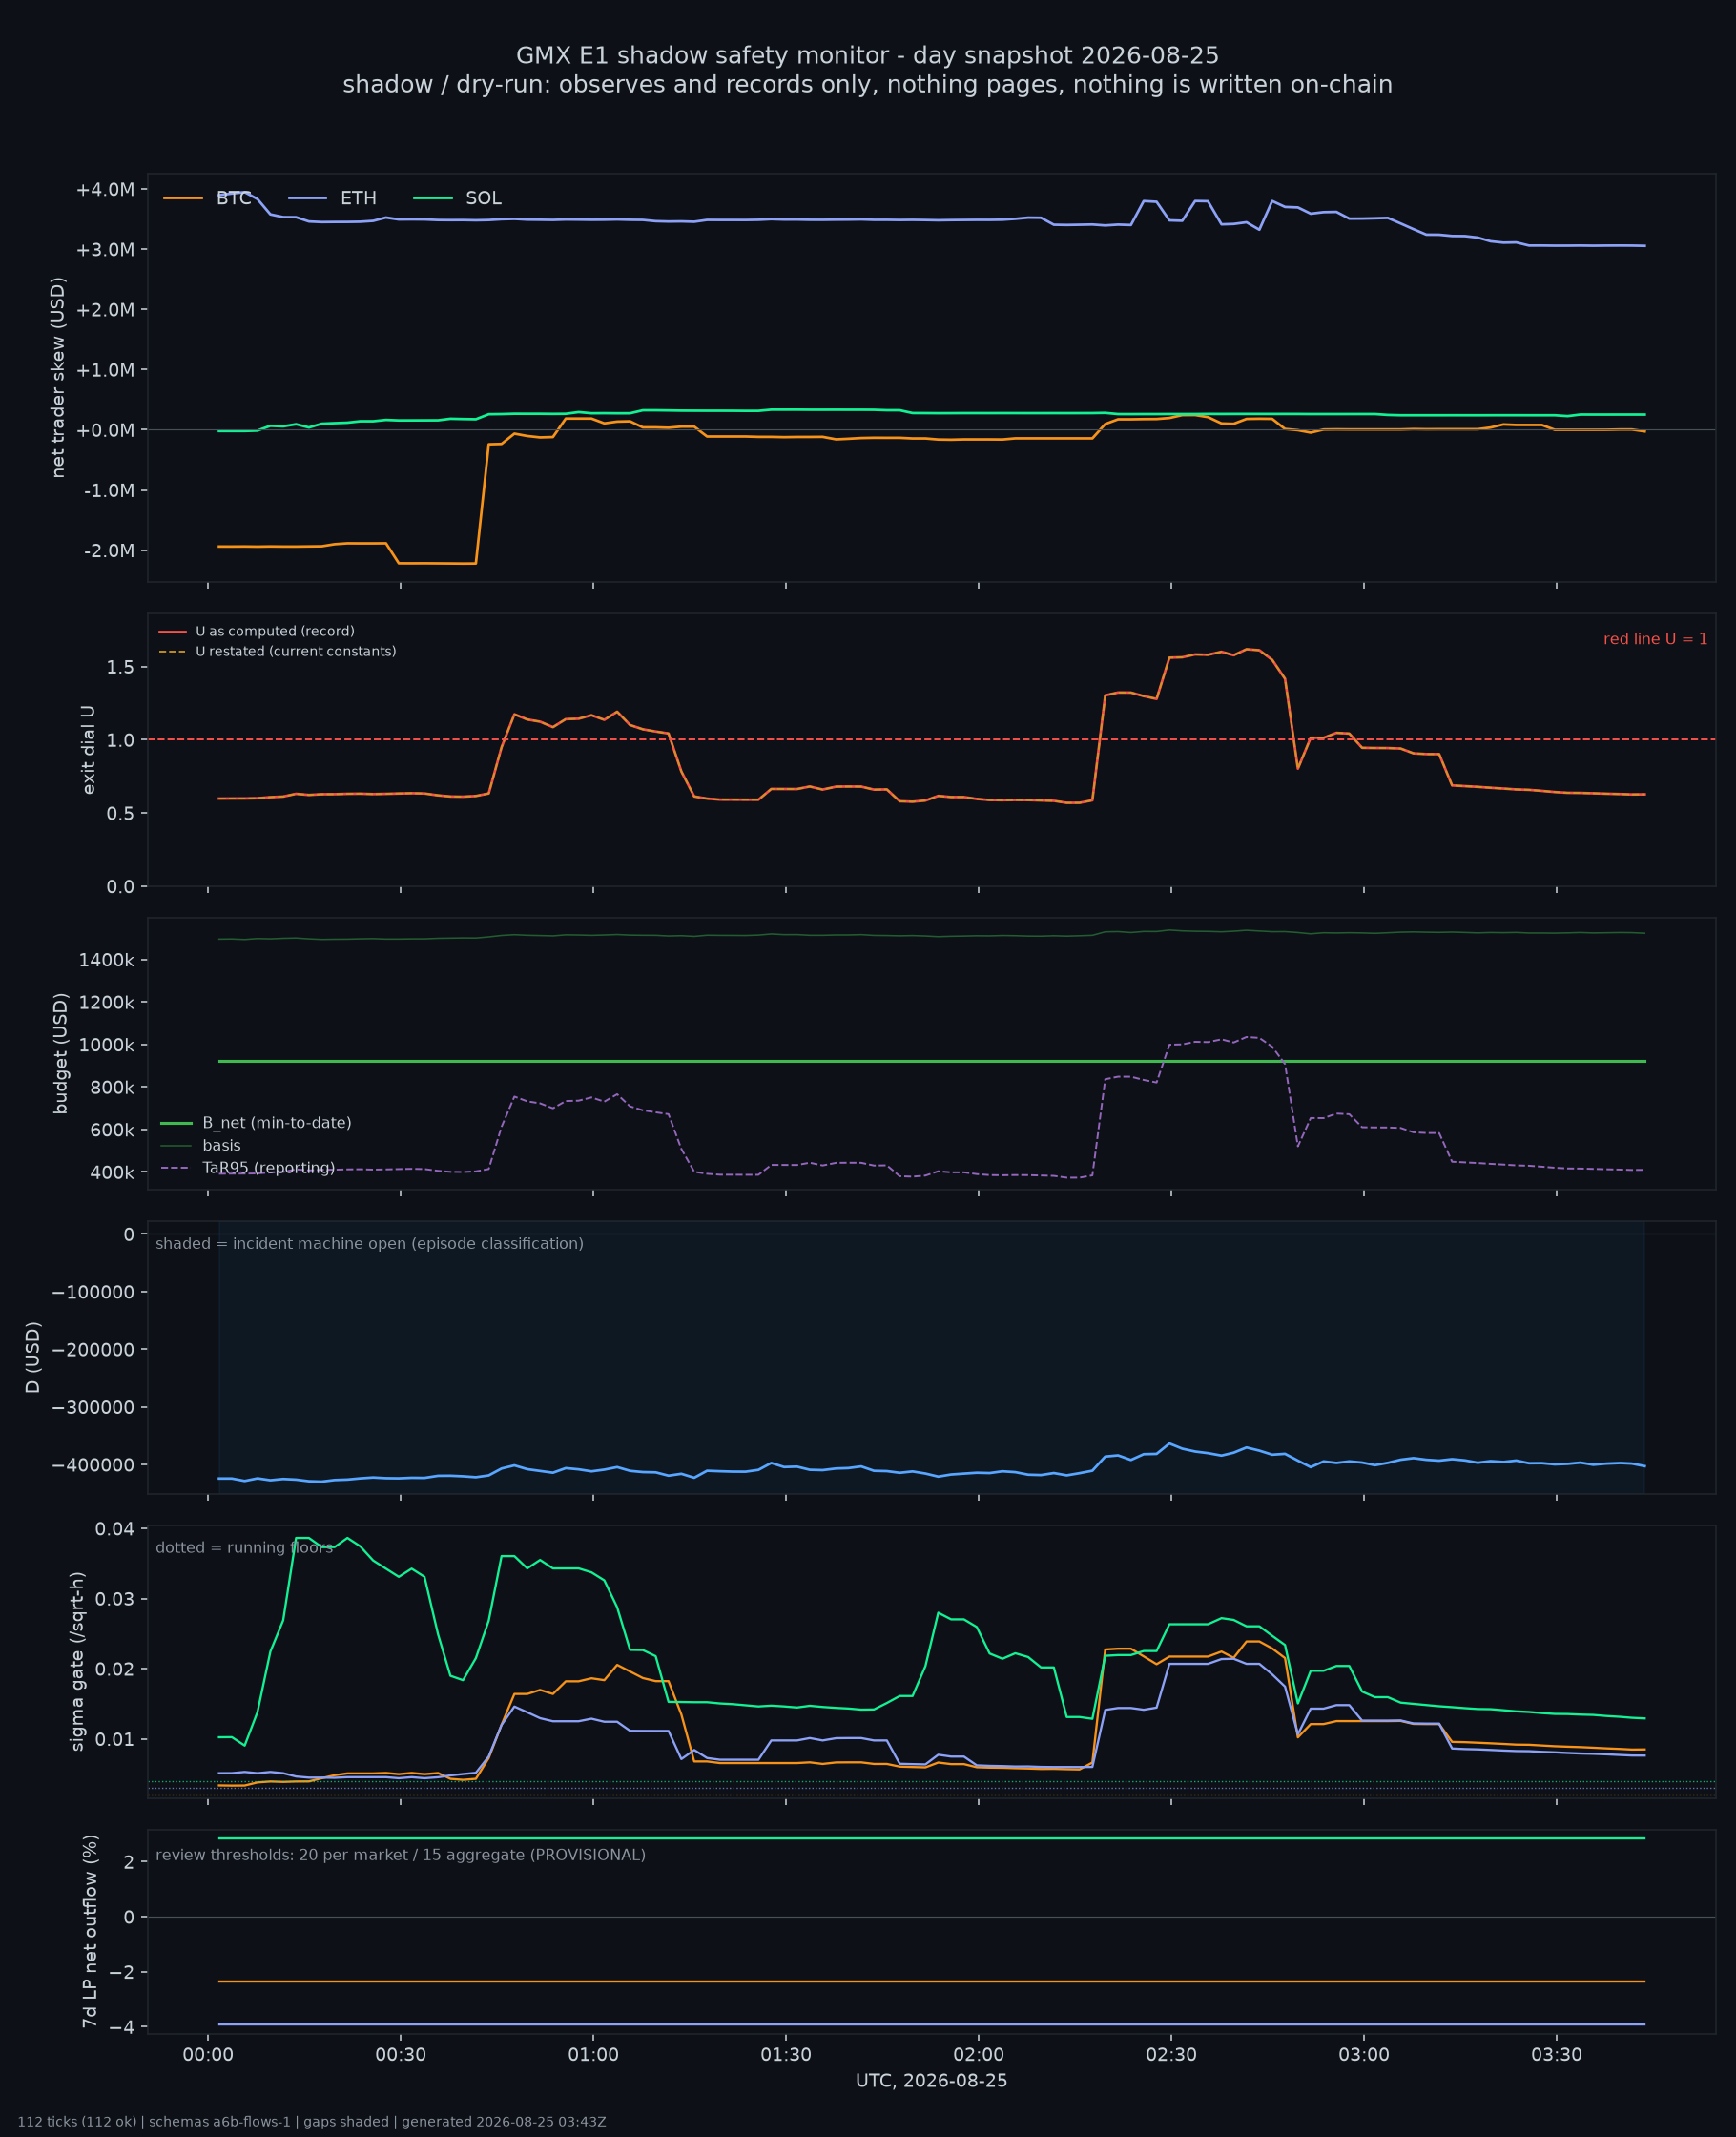Click the '-2.0M' tick label
Screen dimensions: 1736x2137
(108, 551)
